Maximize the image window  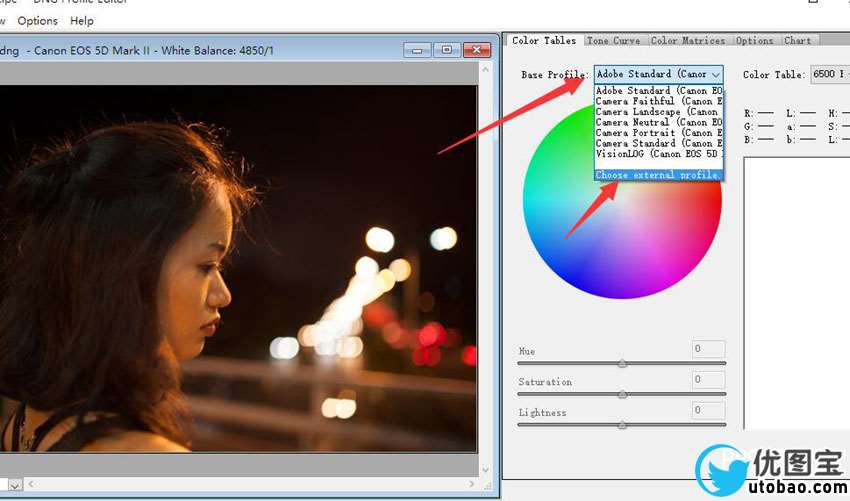447,50
